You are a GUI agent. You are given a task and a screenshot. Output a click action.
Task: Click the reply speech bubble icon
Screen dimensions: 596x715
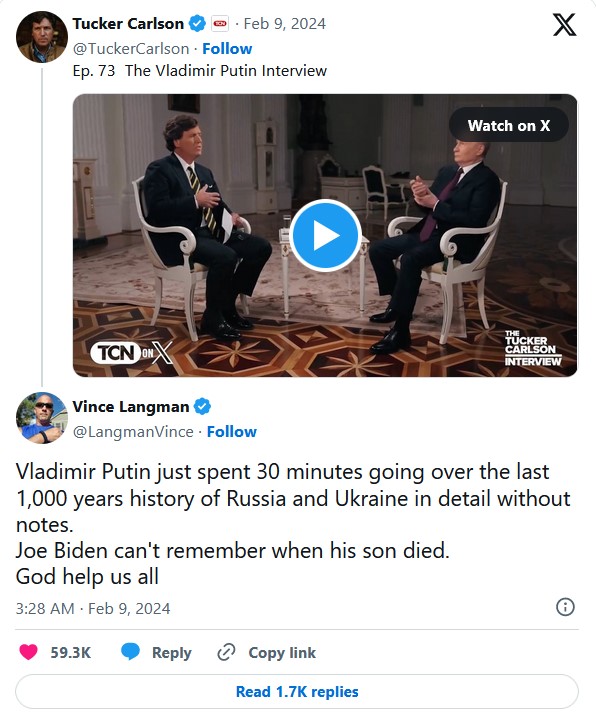click(x=130, y=652)
